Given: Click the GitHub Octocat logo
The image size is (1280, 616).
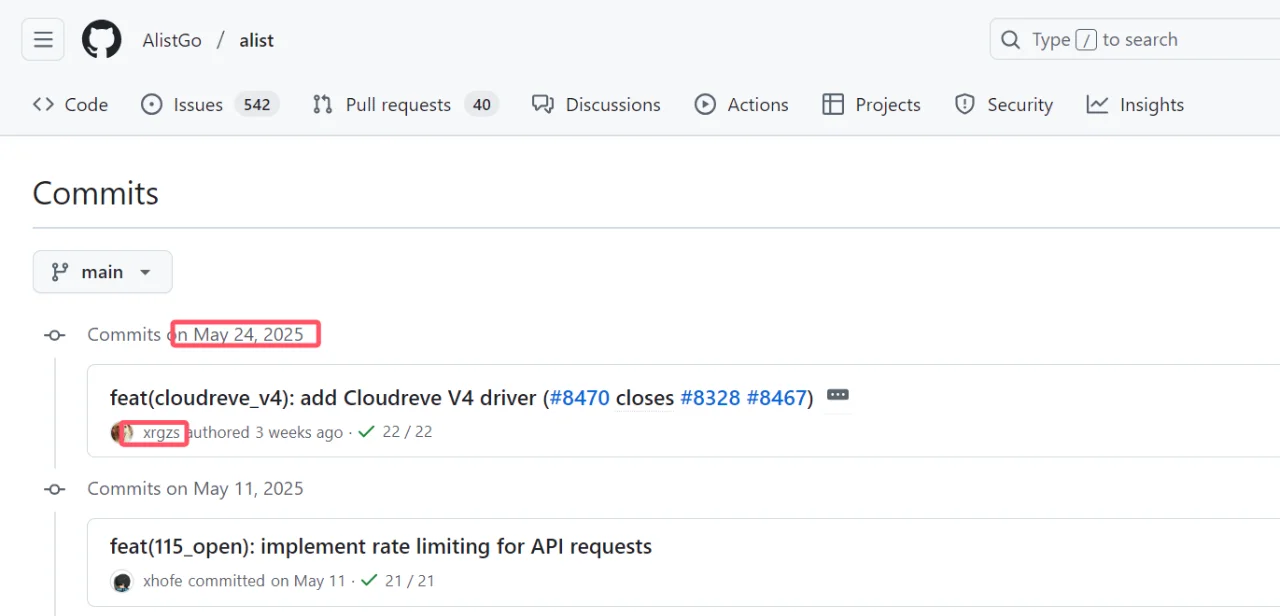Looking at the screenshot, I should click(x=101, y=40).
